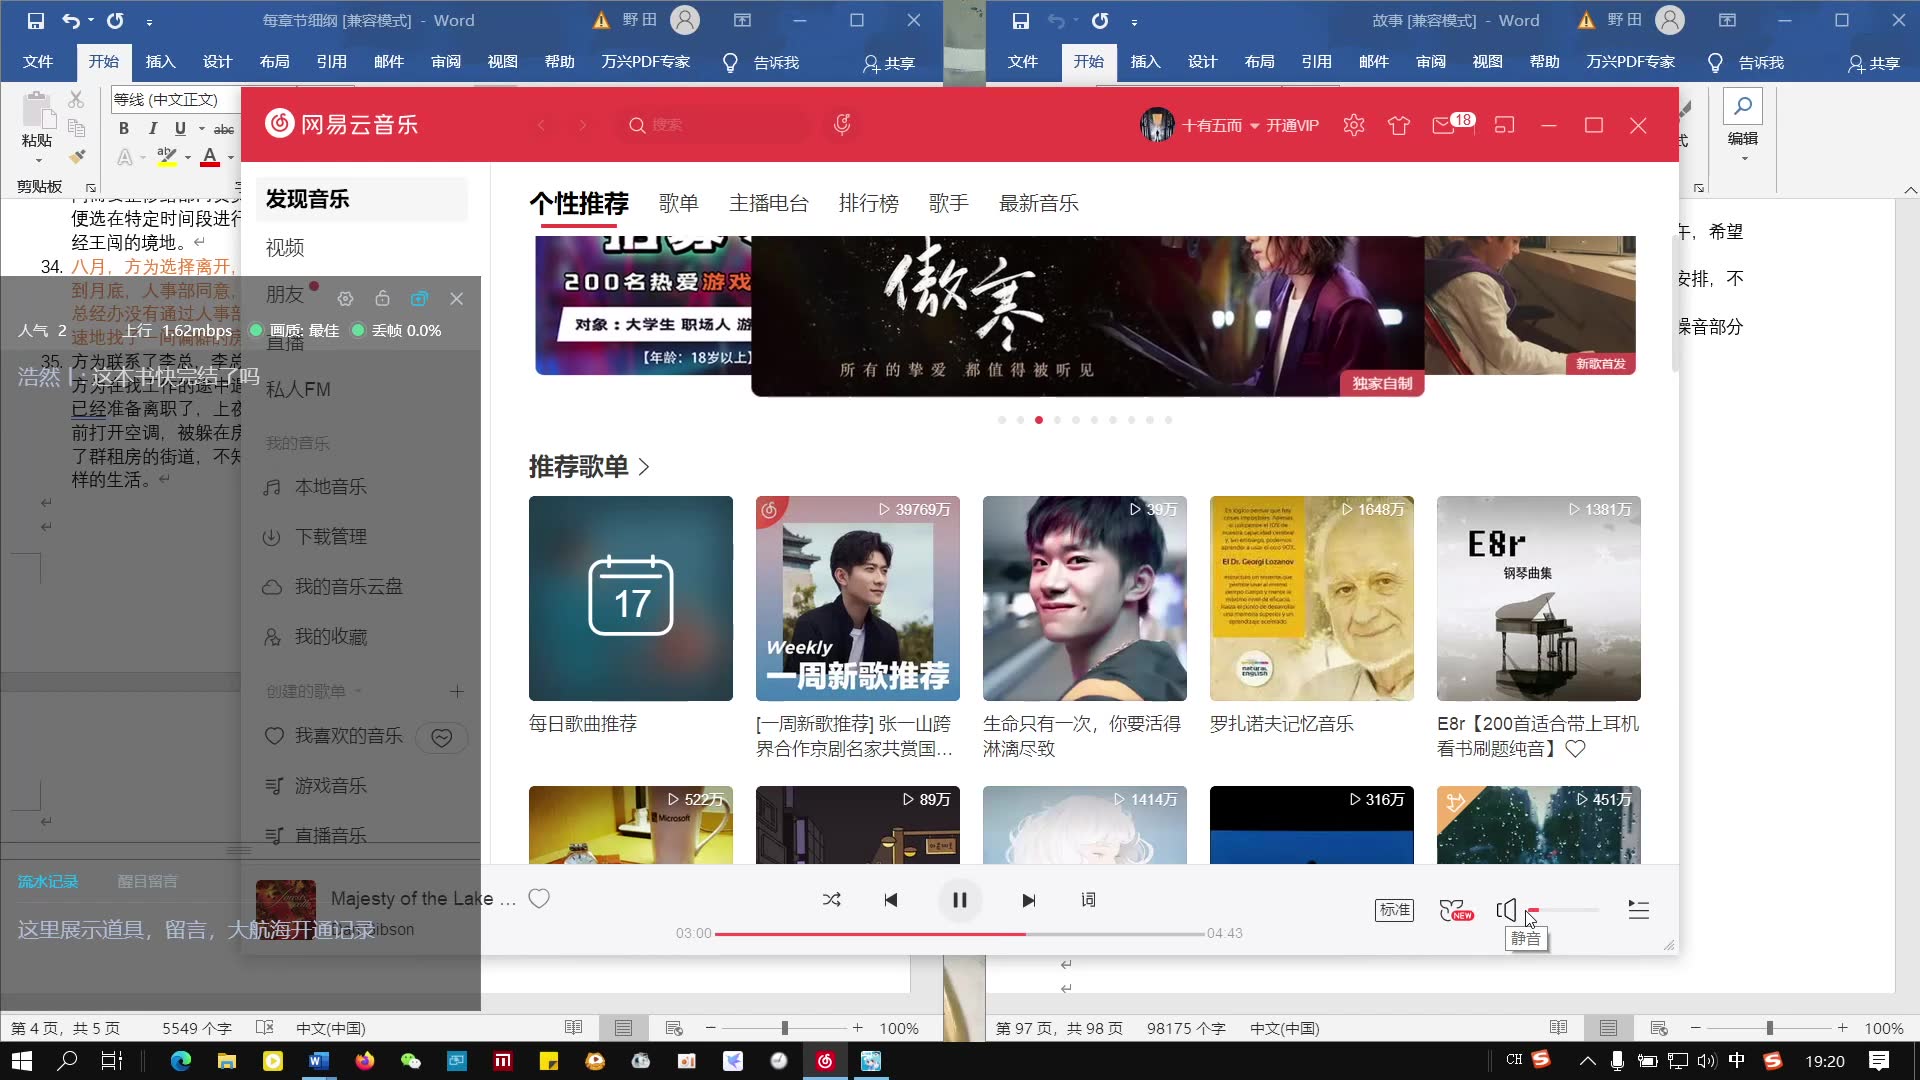Open the lyrics panel icon

pos(1088,900)
